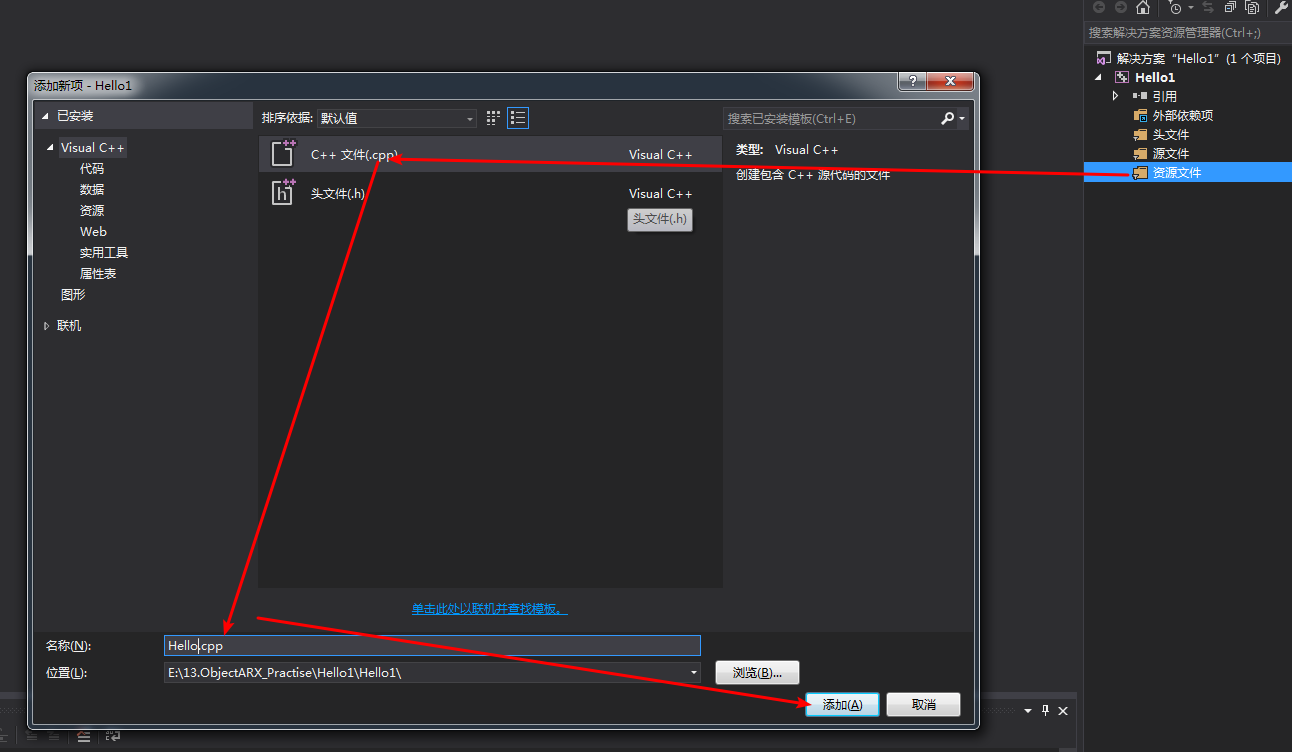Select 源文件 folder in Solution Explorer
The image size is (1292, 752).
(x=1170, y=153)
